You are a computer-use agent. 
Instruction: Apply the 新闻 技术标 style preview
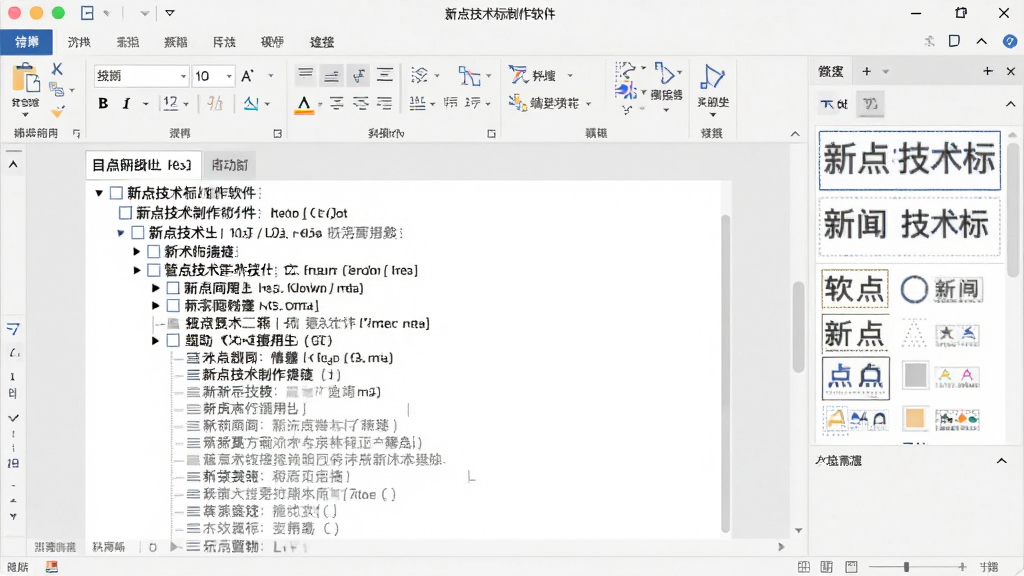point(910,226)
